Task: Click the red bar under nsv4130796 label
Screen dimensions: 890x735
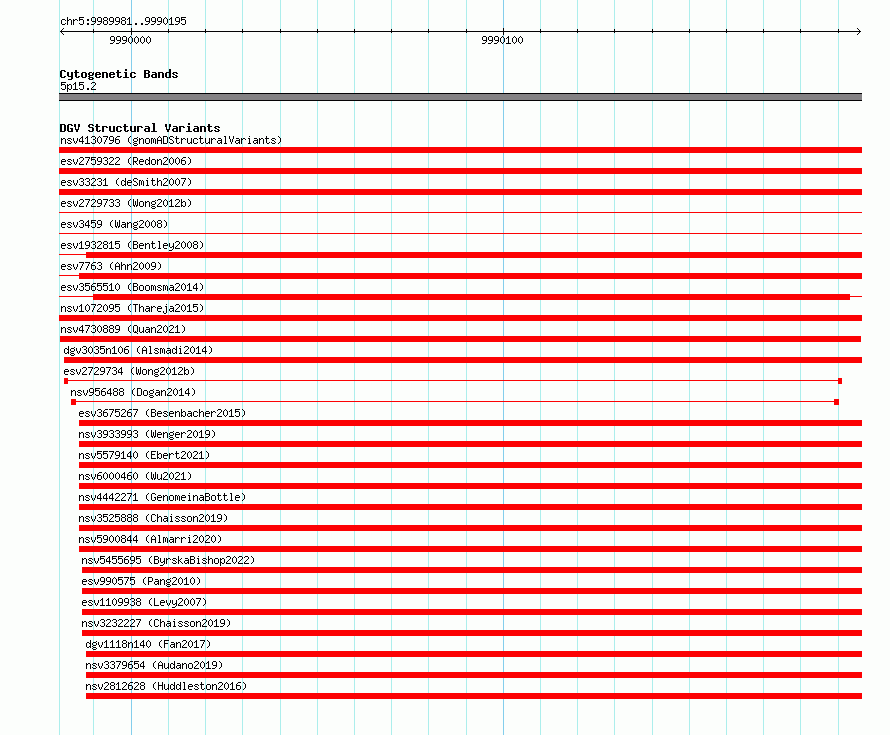Action: point(460,150)
